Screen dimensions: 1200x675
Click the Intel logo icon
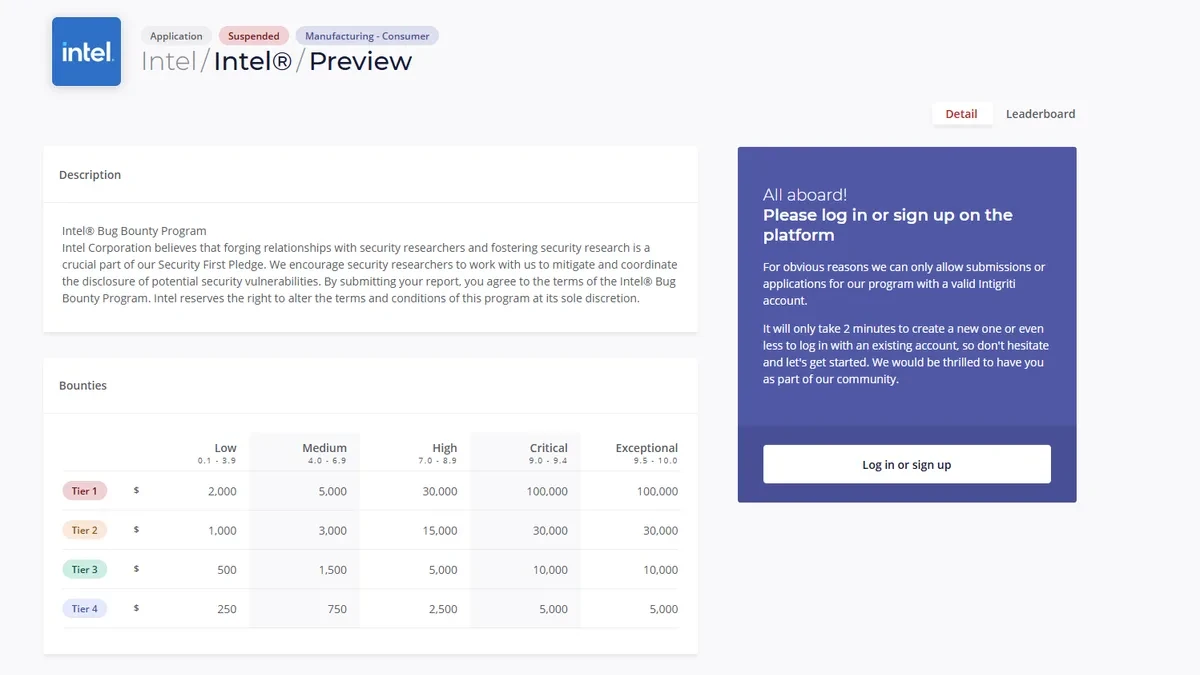tap(86, 51)
